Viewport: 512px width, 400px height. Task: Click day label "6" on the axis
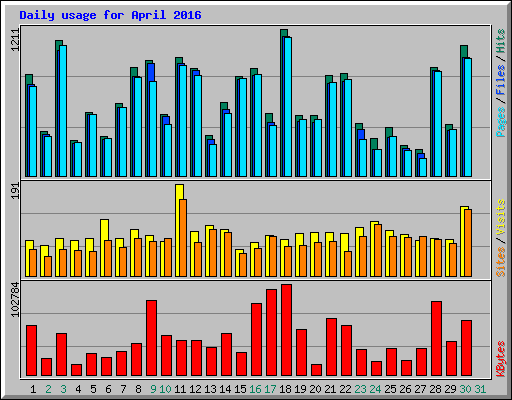108,389
